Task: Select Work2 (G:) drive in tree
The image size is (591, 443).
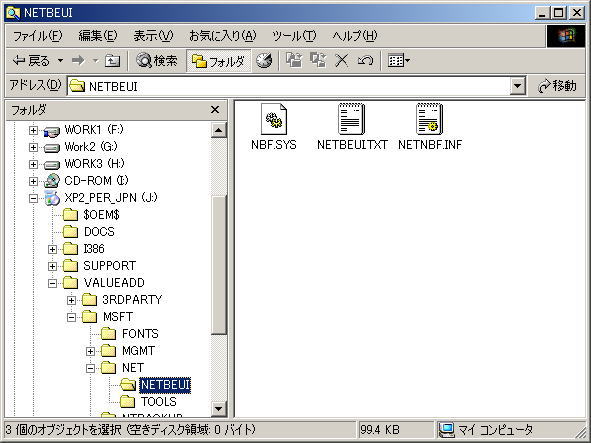Action: pyautogui.click(x=91, y=147)
